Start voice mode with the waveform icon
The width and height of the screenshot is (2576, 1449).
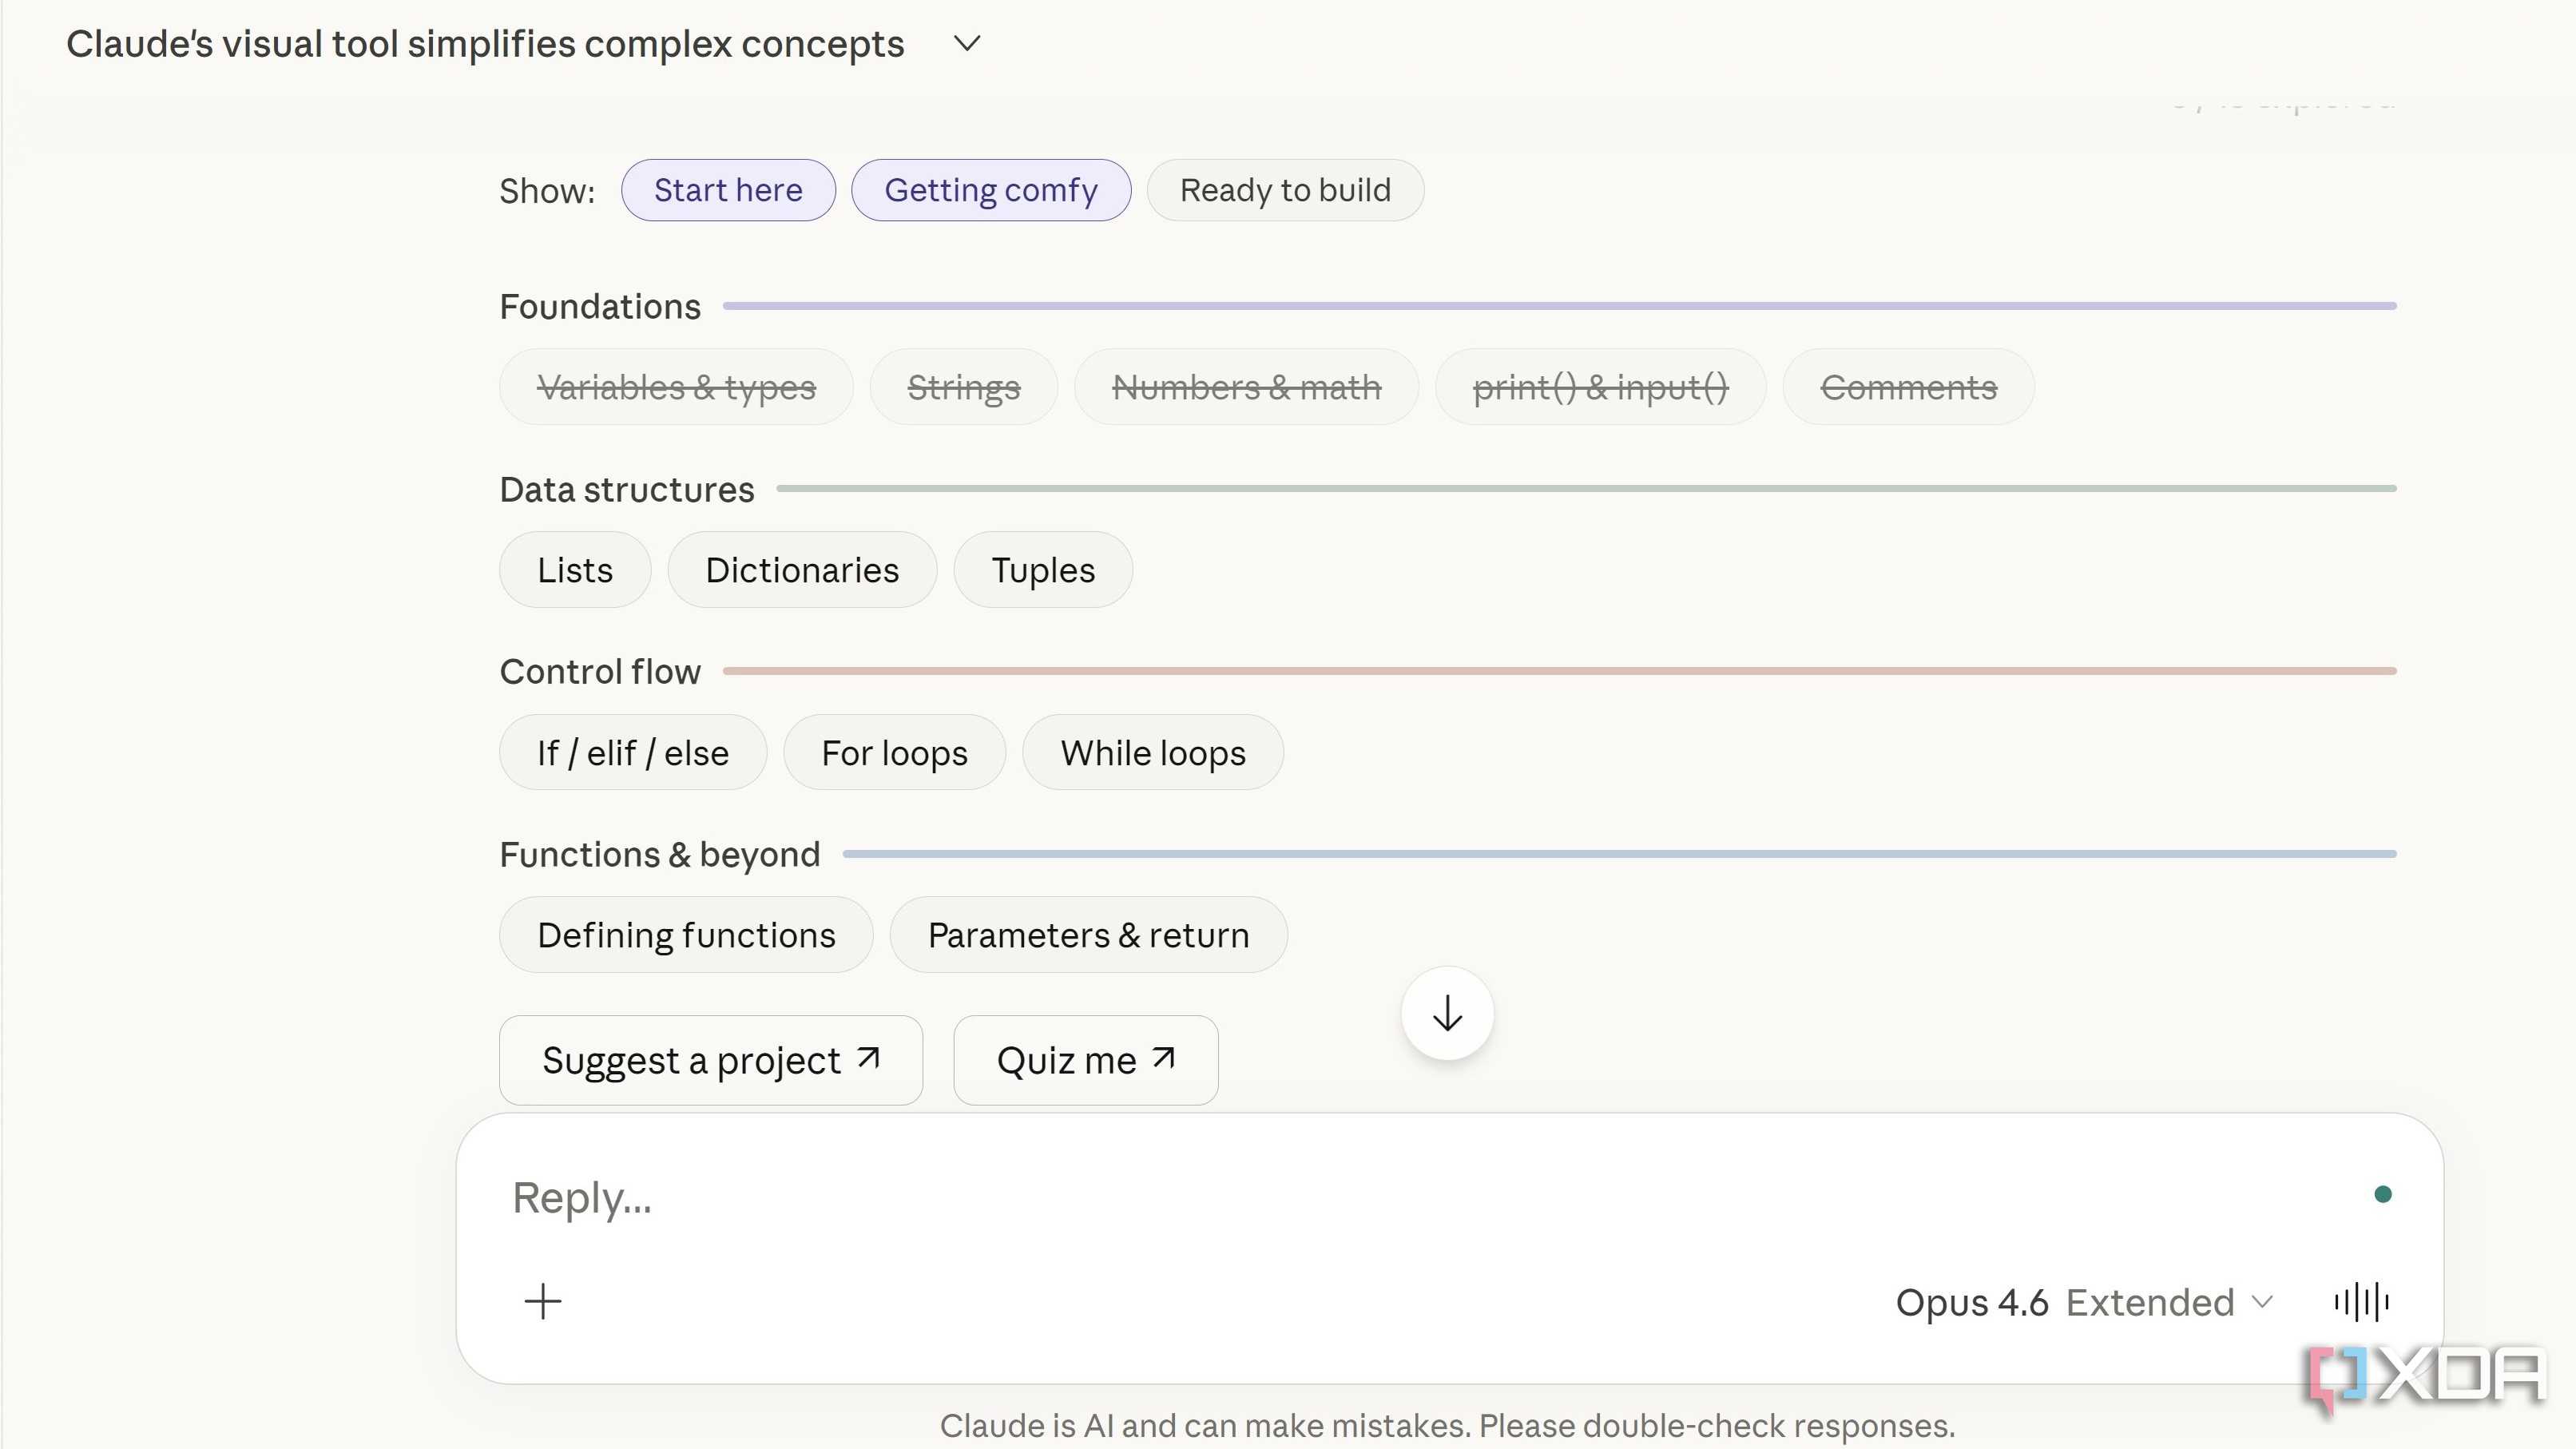(2361, 1302)
